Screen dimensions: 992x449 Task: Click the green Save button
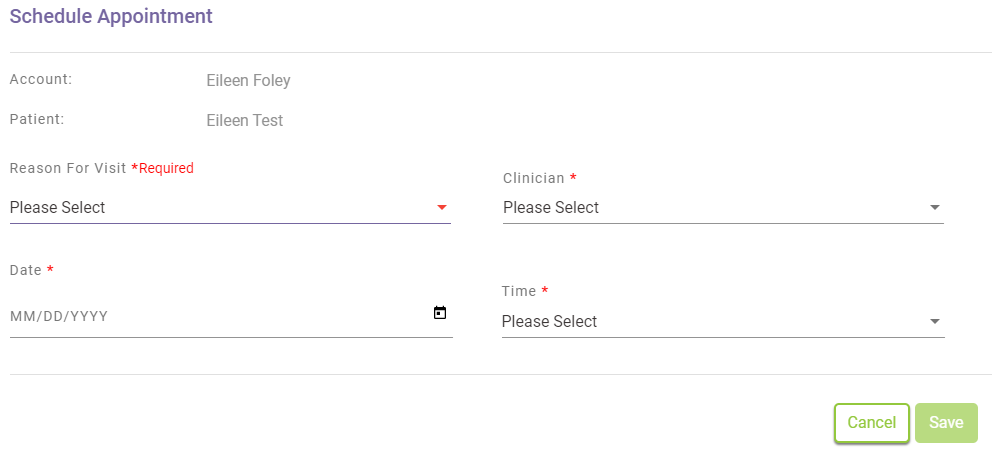pyautogui.click(x=945, y=423)
